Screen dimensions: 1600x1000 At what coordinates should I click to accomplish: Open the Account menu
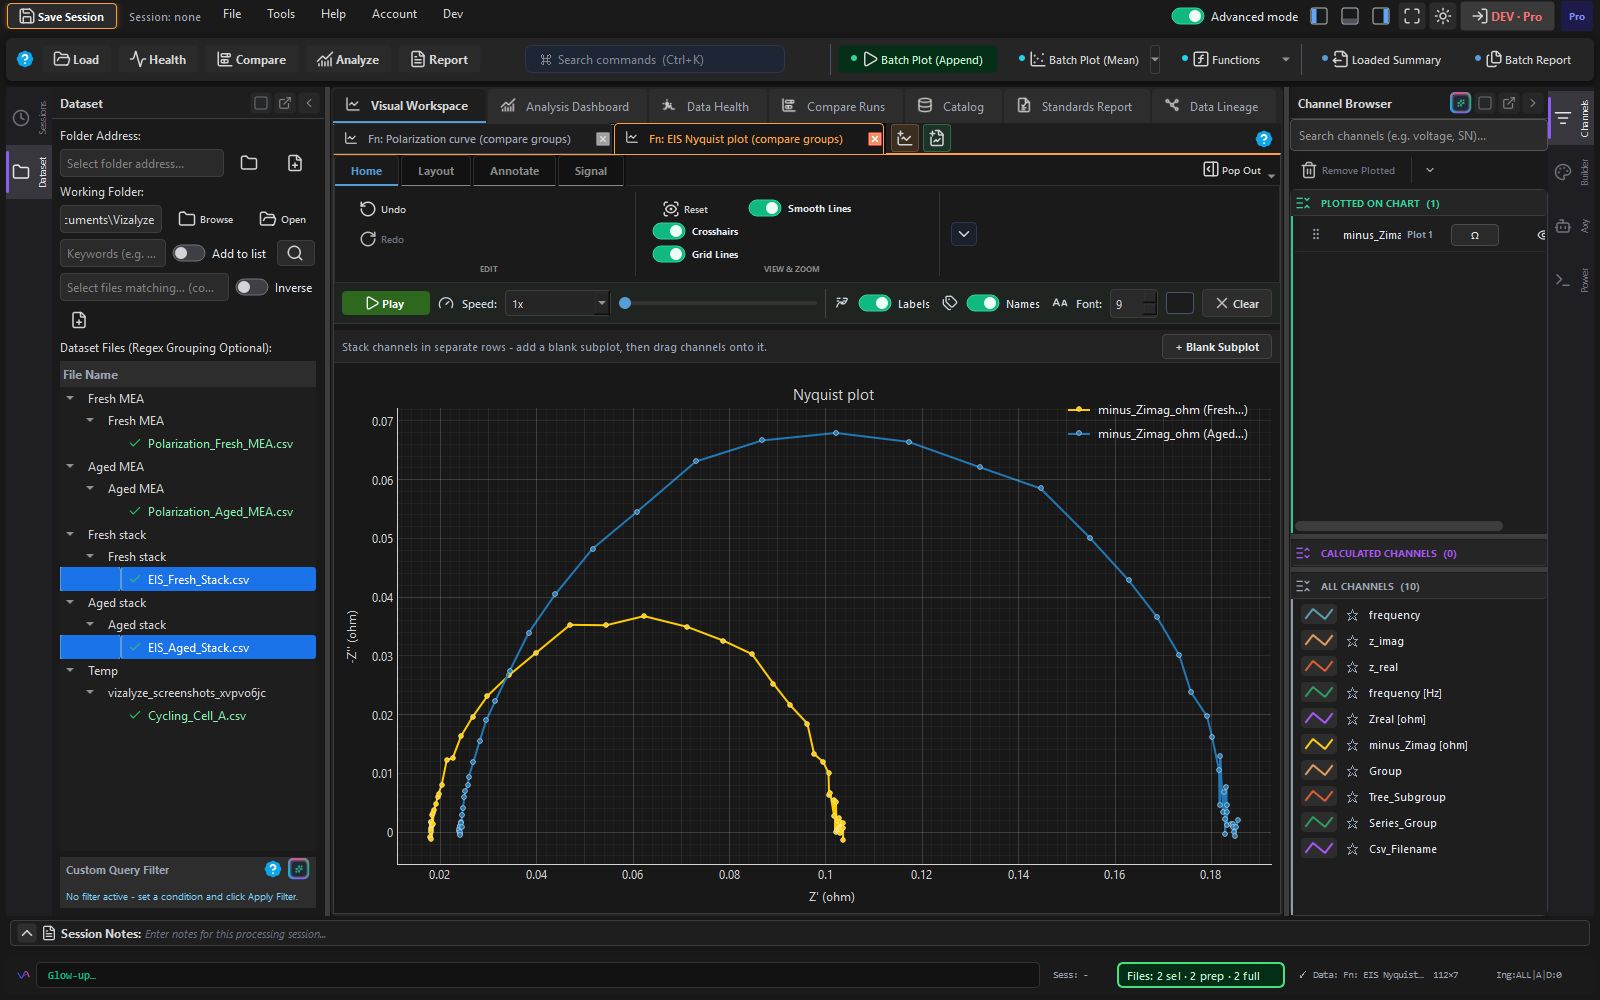click(x=394, y=14)
